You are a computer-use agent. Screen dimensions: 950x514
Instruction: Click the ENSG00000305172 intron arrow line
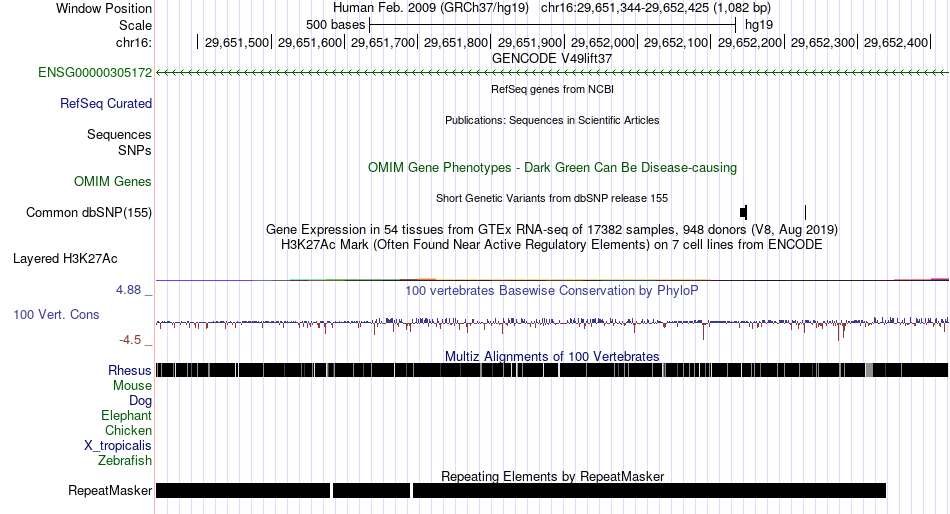tap(552, 73)
